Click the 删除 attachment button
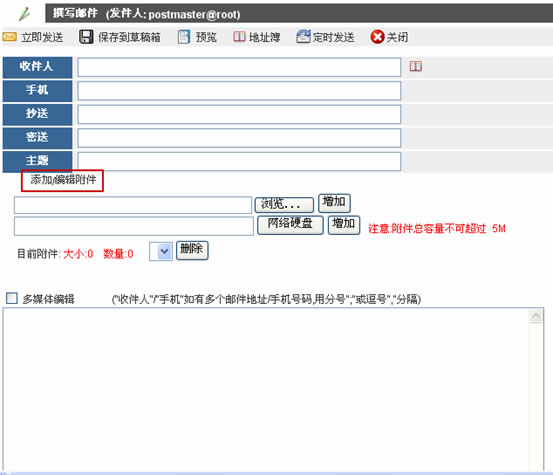This screenshot has width=553, height=475. click(192, 250)
